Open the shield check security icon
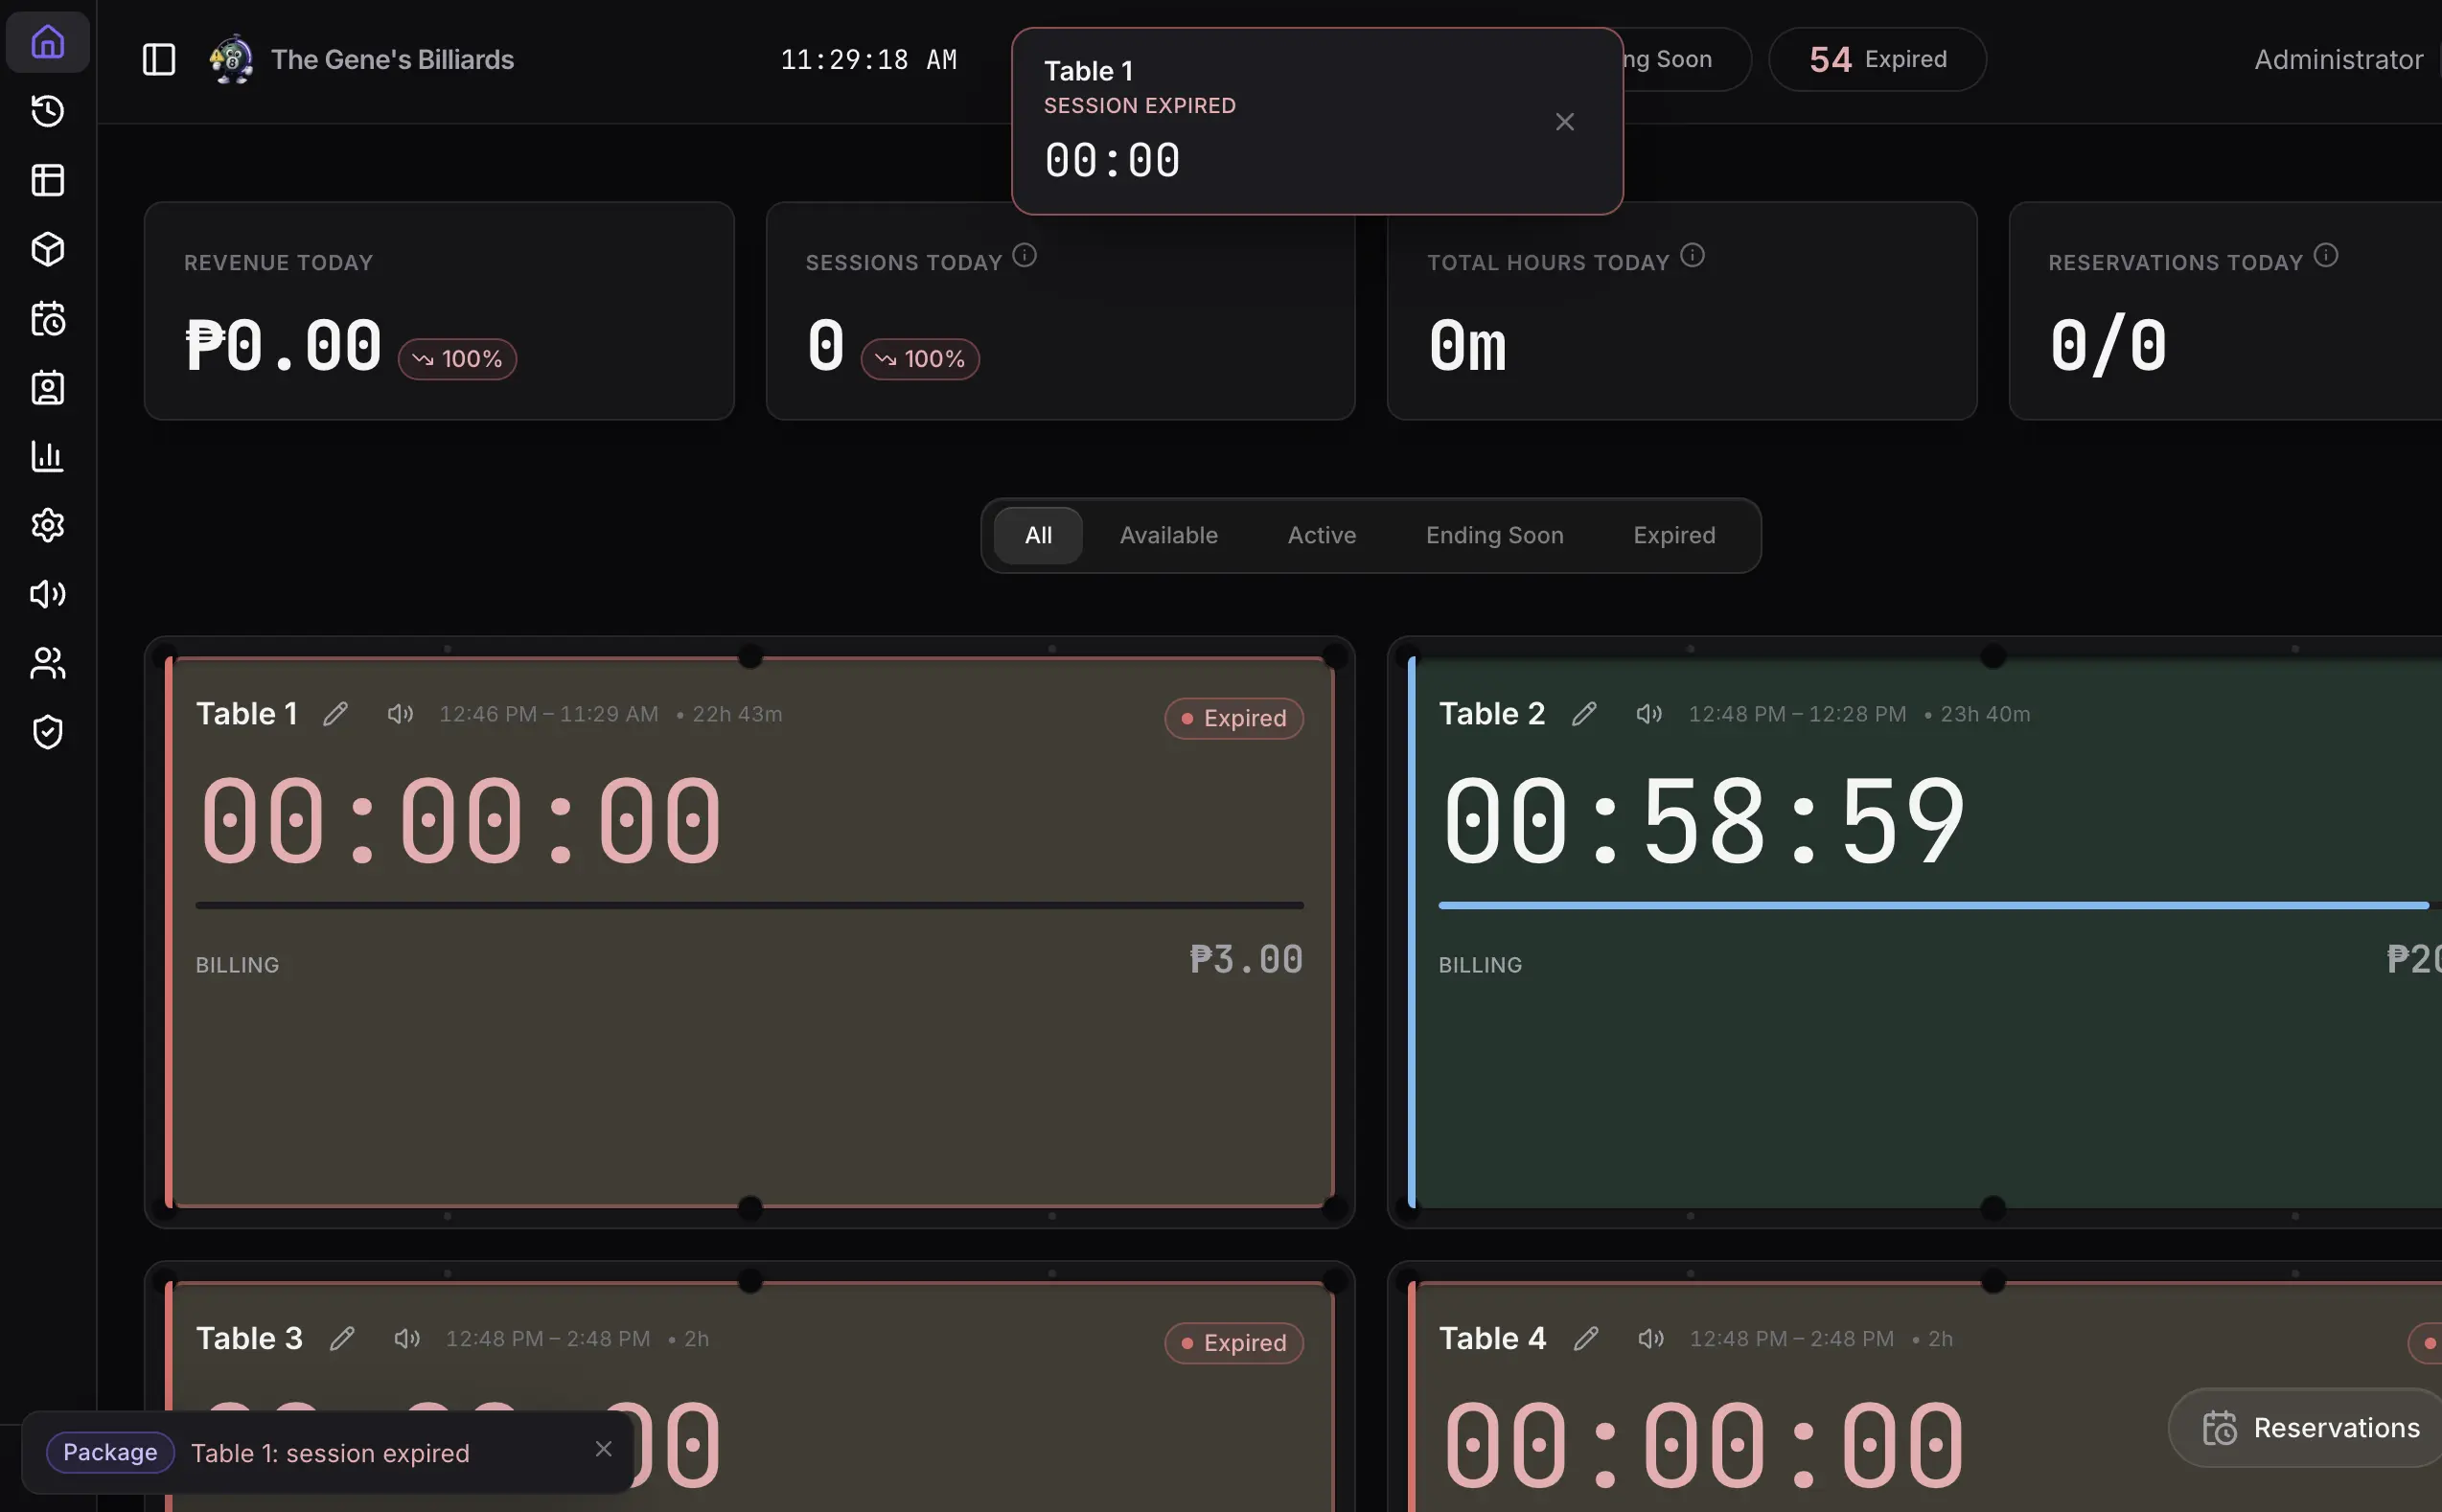 click(47, 732)
